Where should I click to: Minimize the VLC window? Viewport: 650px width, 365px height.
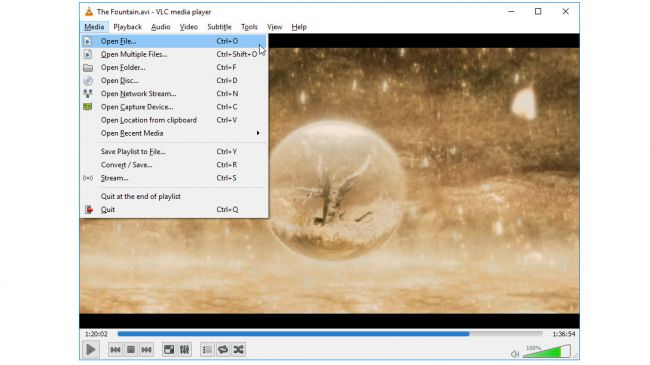point(511,12)
